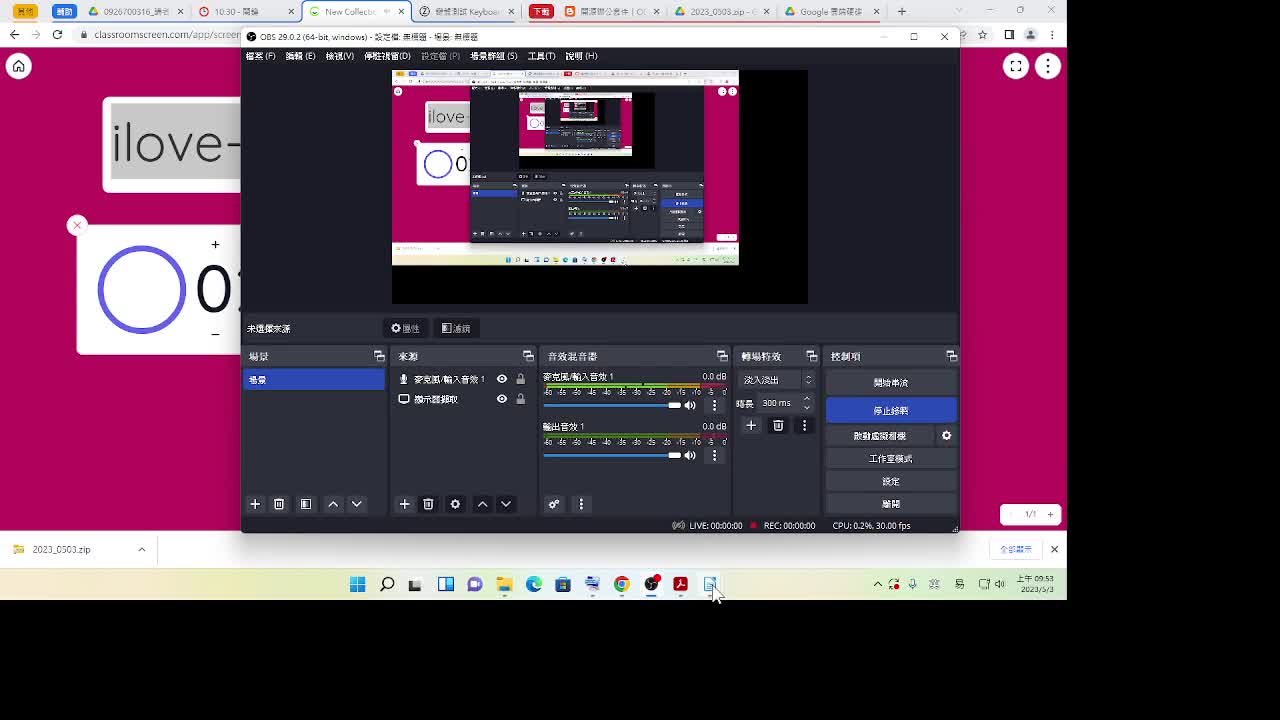Move source up in list
The height and width of the screenshot is (720, 1280).
482,504
